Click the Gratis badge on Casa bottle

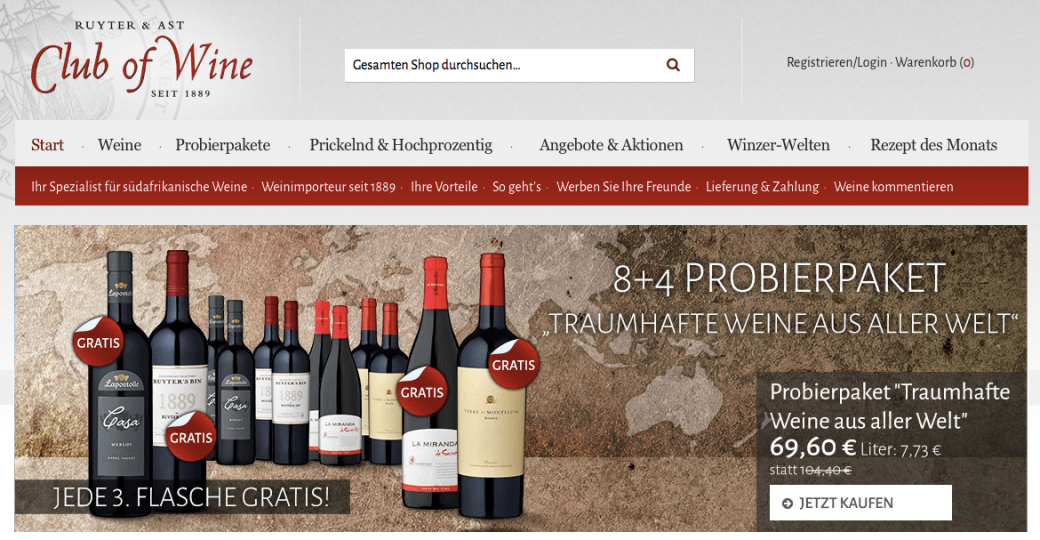tap(98, 342)
